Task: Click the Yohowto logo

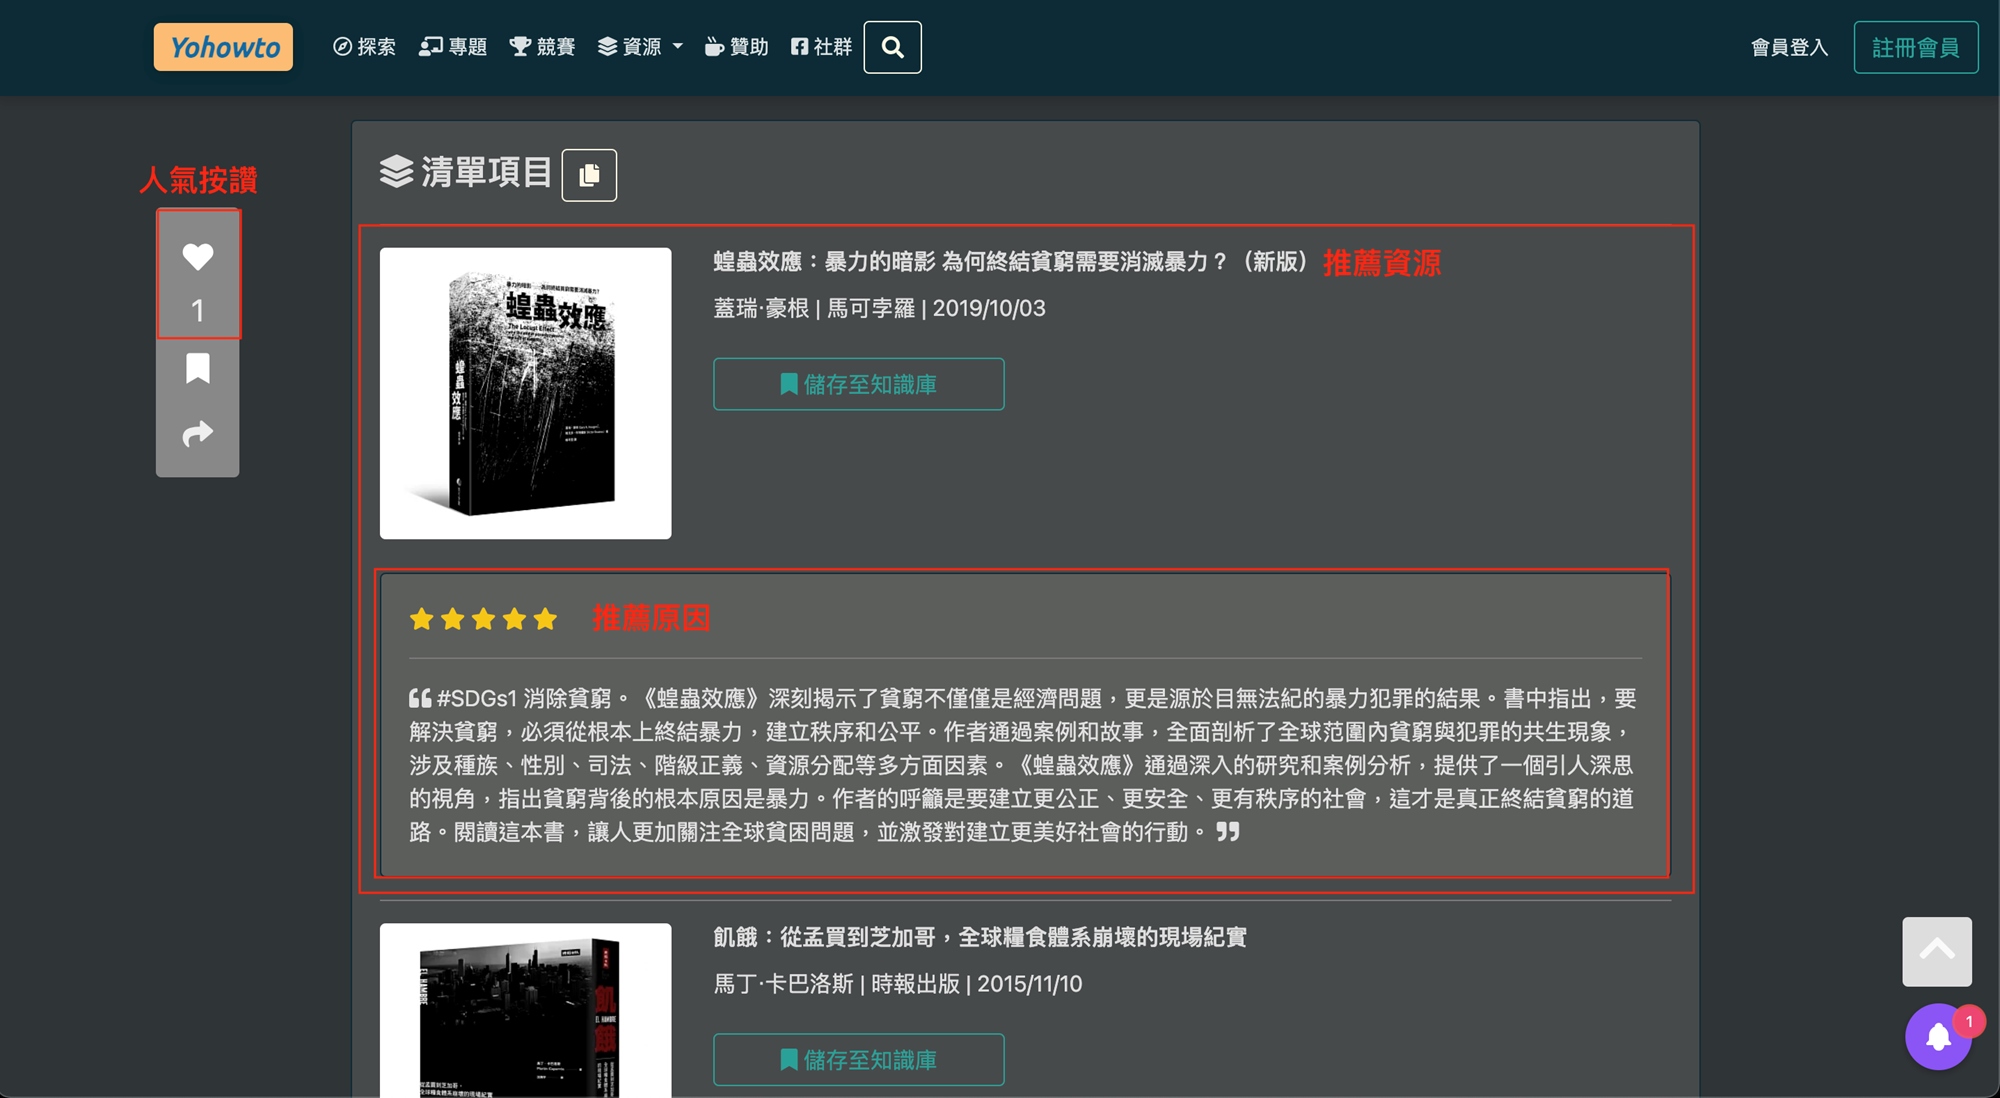Action: (223, 47)
